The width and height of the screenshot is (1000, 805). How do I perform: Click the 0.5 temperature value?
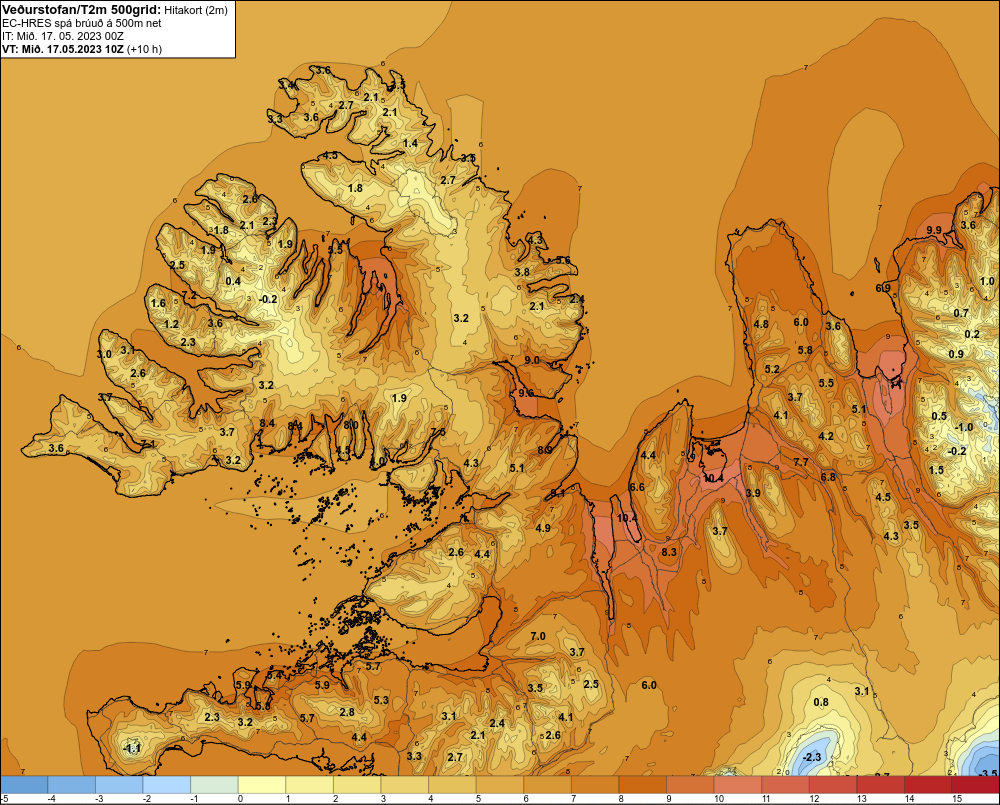(x=939, y=417)
